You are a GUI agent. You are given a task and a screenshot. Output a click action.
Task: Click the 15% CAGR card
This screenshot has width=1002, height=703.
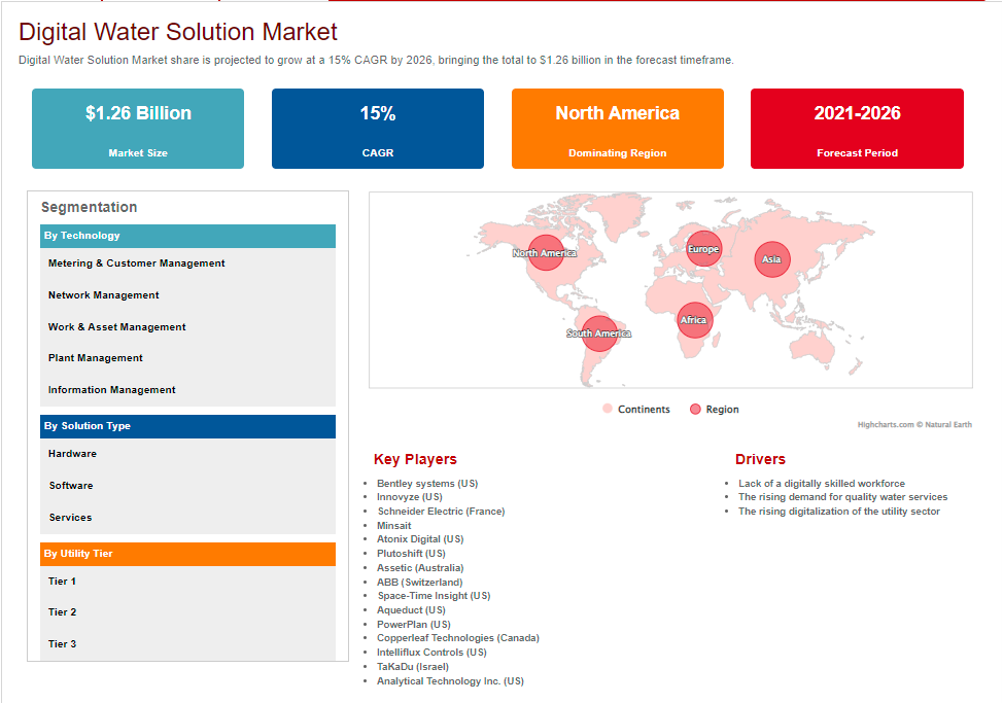pyautogui.click(x=378, y=128)
